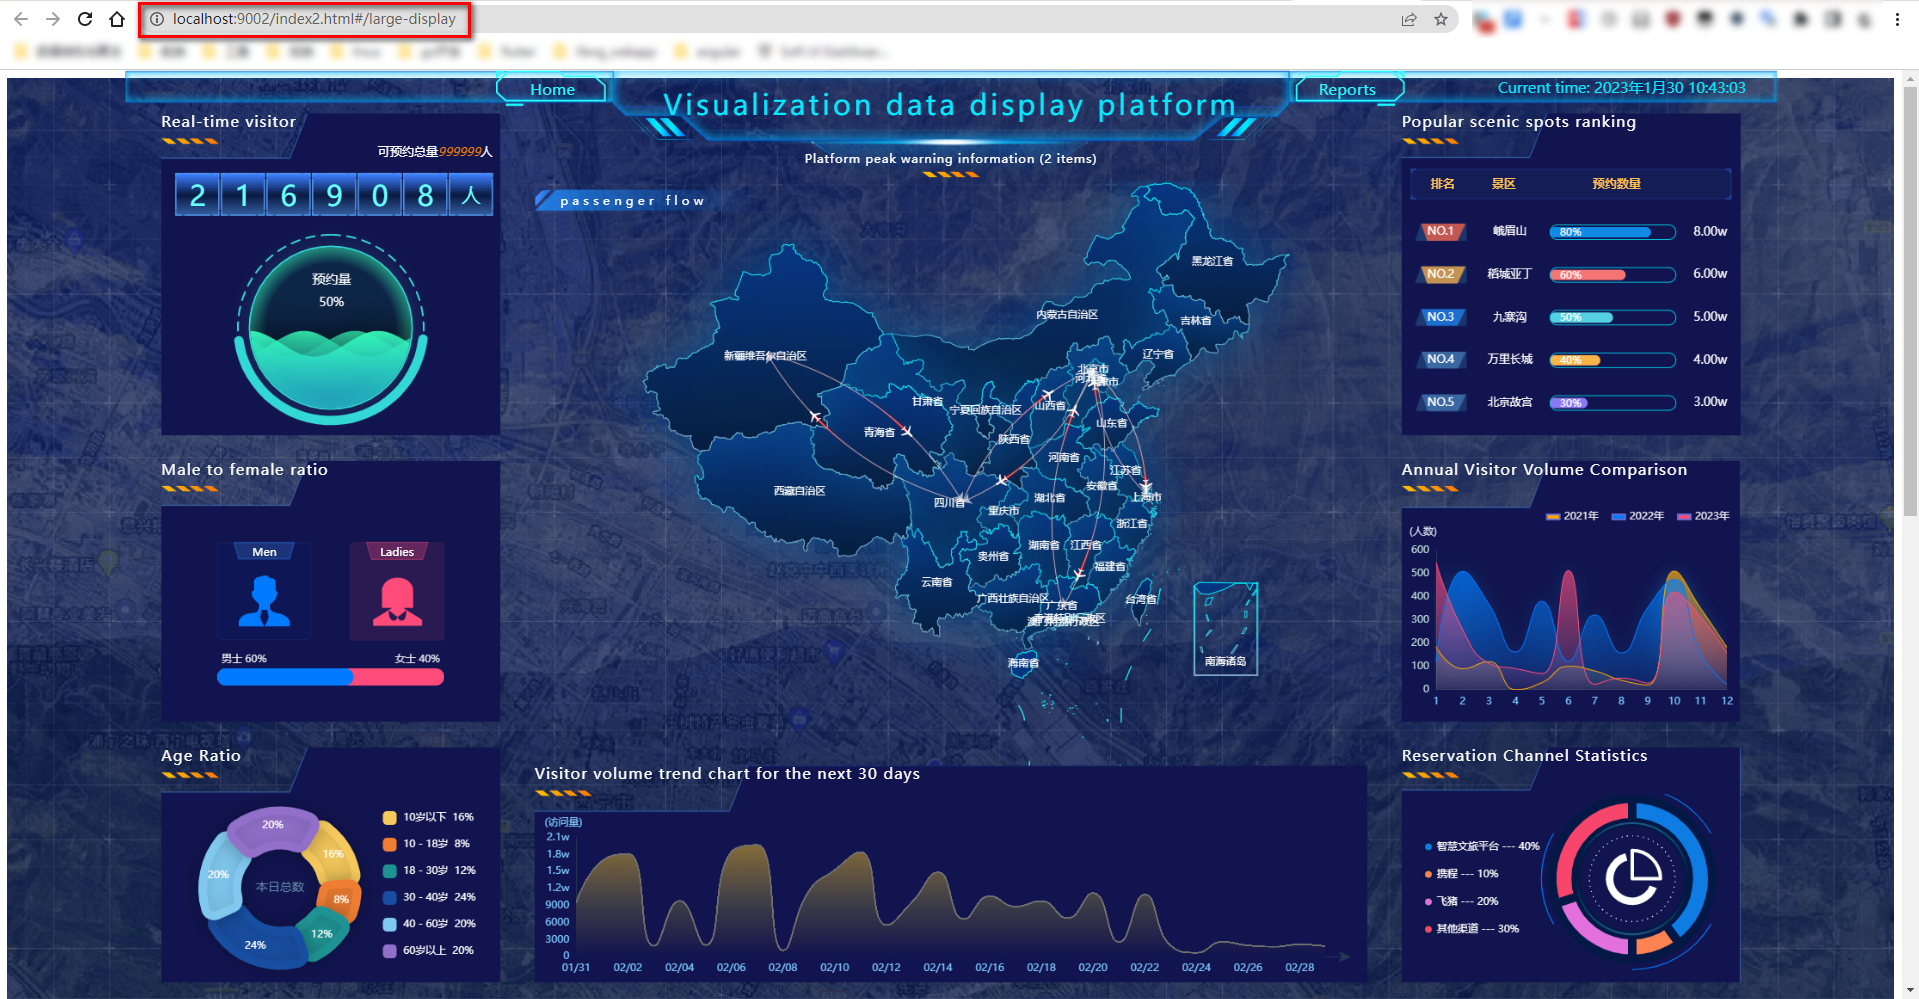
Task: Click the NO.4 rank badge
Action: 1440,359
